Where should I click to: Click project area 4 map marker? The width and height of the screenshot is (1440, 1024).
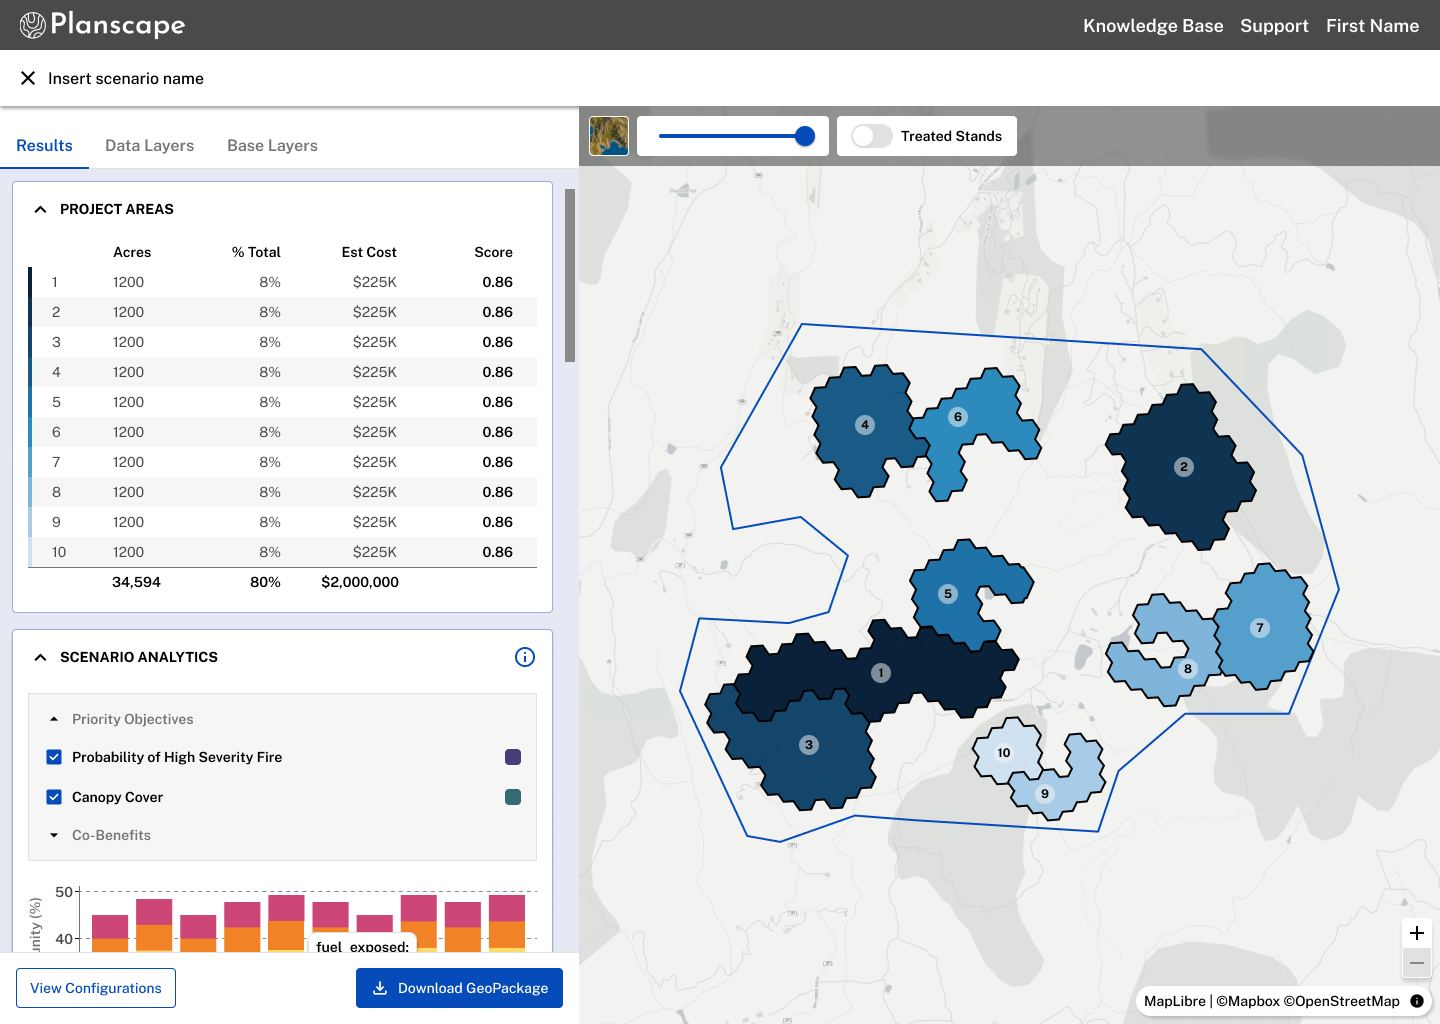(x=865, y=425)
